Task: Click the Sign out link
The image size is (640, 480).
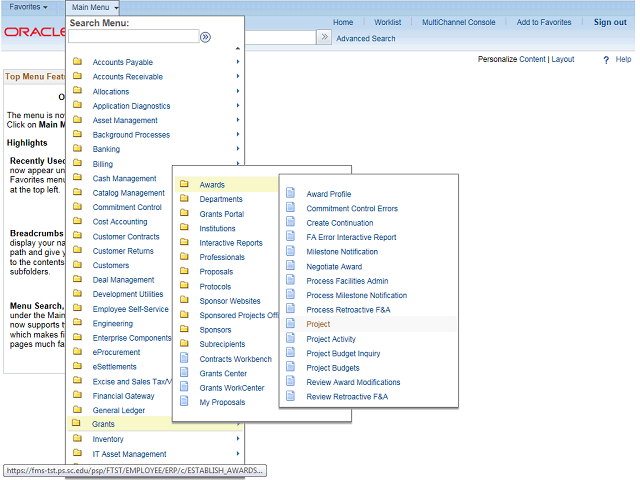Action: point(610,22)
